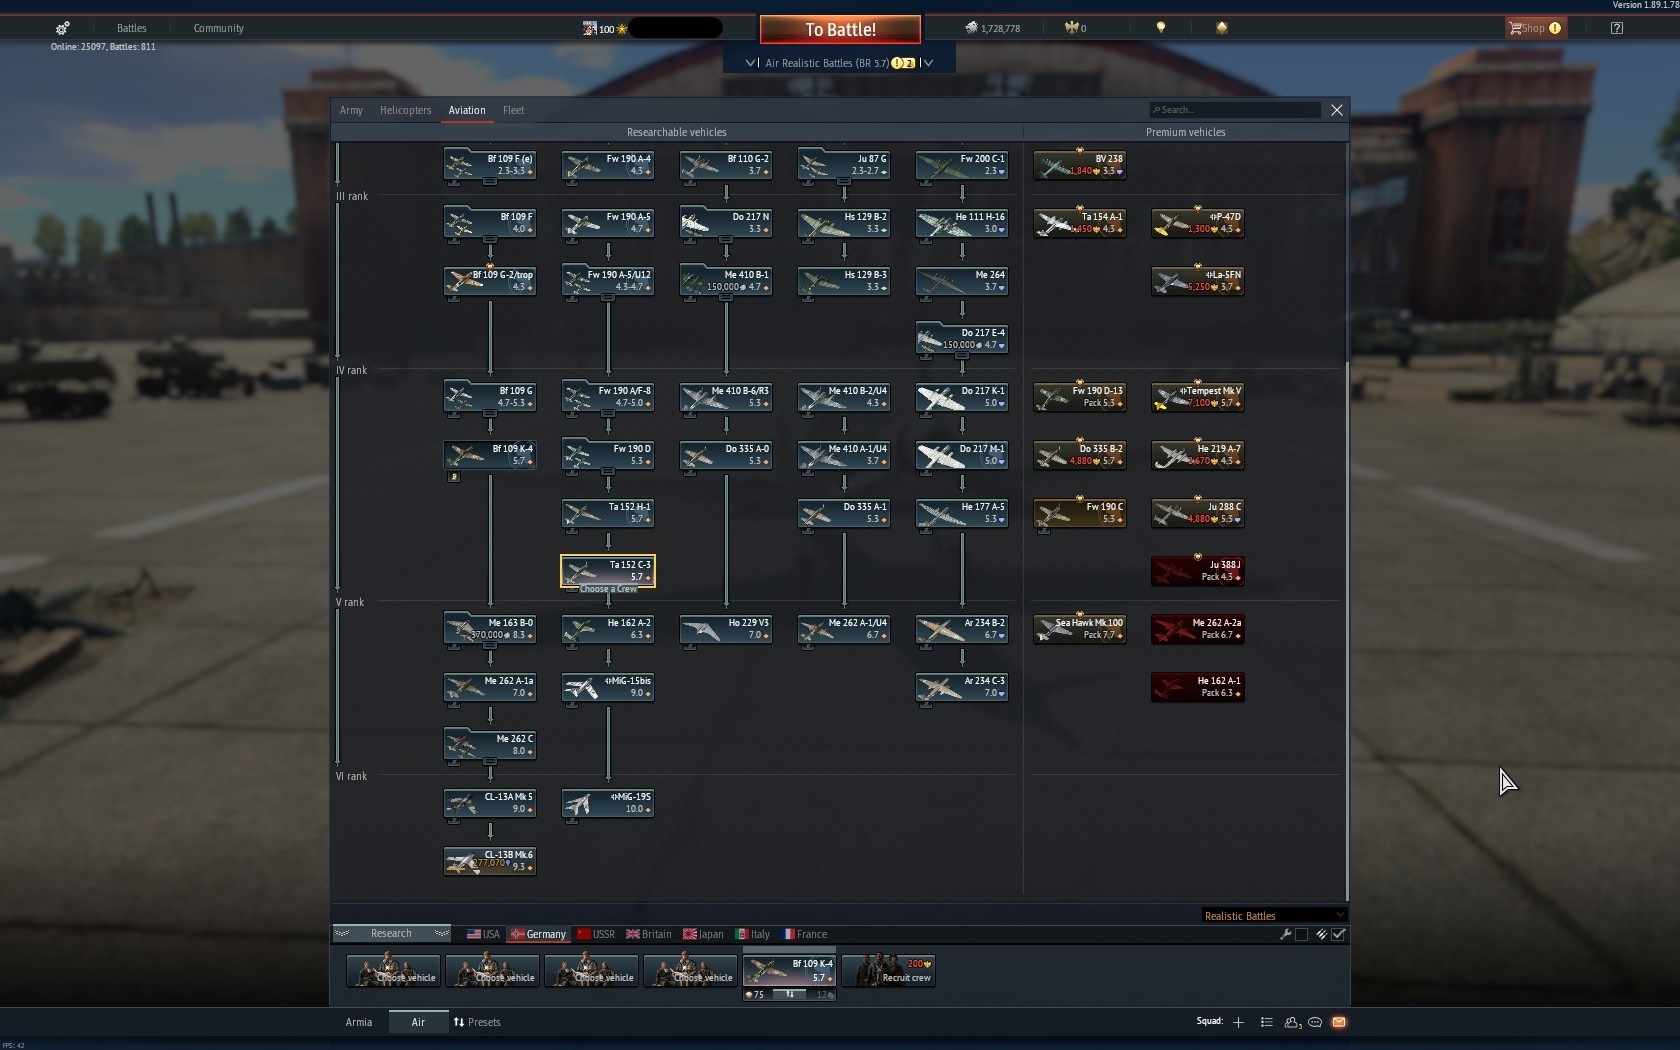Select the Me 262 A-1a jet

click(x=490, y=687)
